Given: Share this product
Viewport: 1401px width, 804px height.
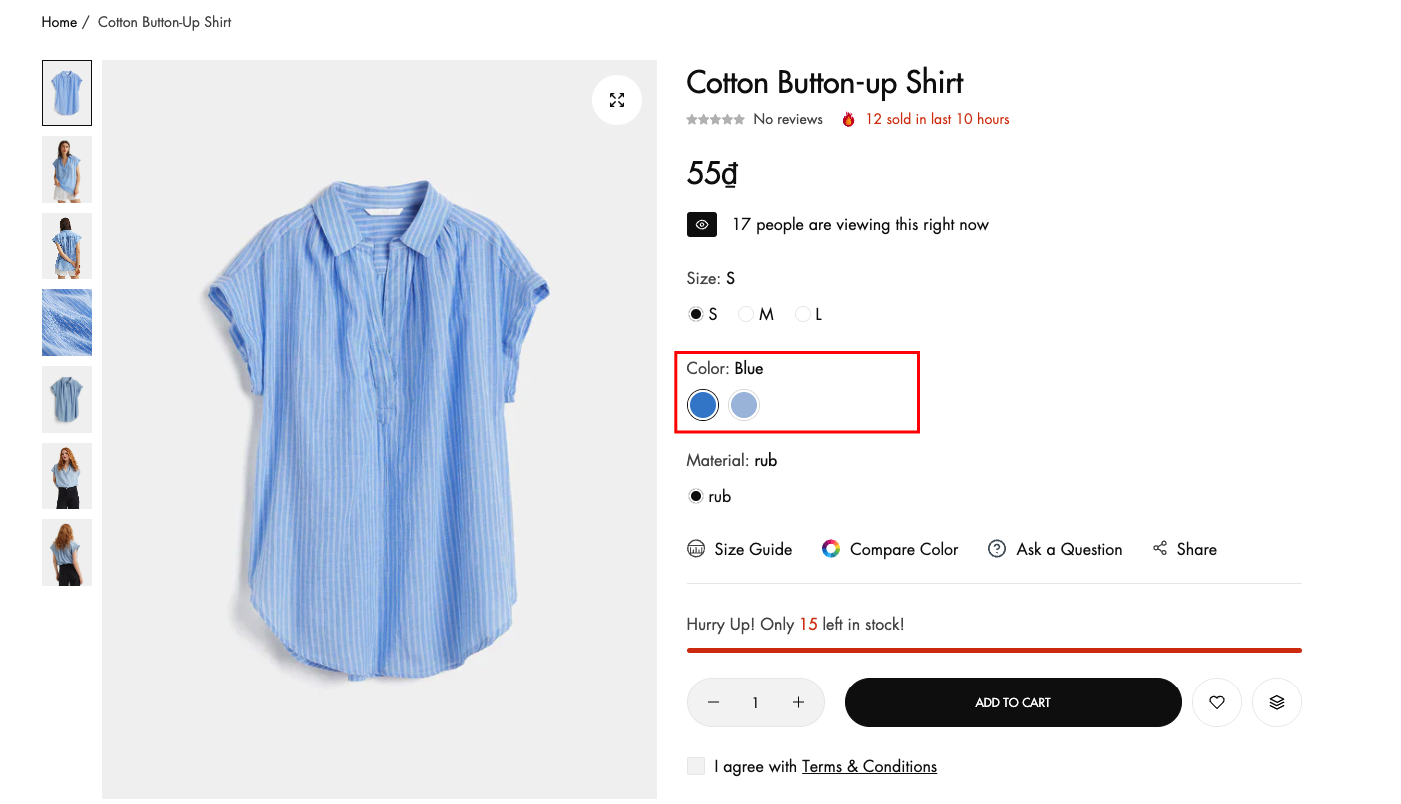Looking at the screenshot, I should 1185,549.
